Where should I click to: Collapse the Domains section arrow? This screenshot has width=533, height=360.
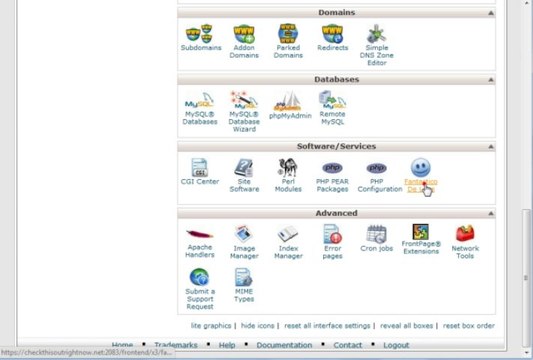coord(491,13)
